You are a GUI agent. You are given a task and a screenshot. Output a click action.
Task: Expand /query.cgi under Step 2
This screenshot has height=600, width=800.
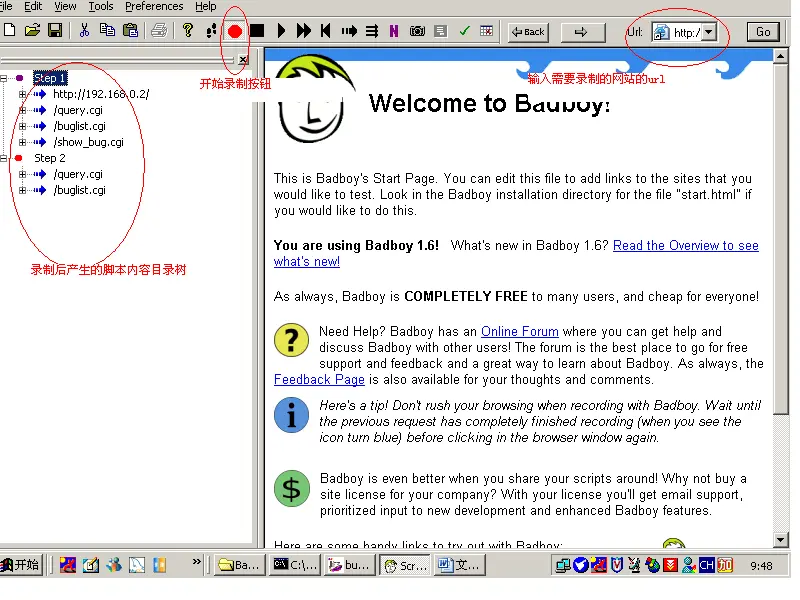click(22, 174)
